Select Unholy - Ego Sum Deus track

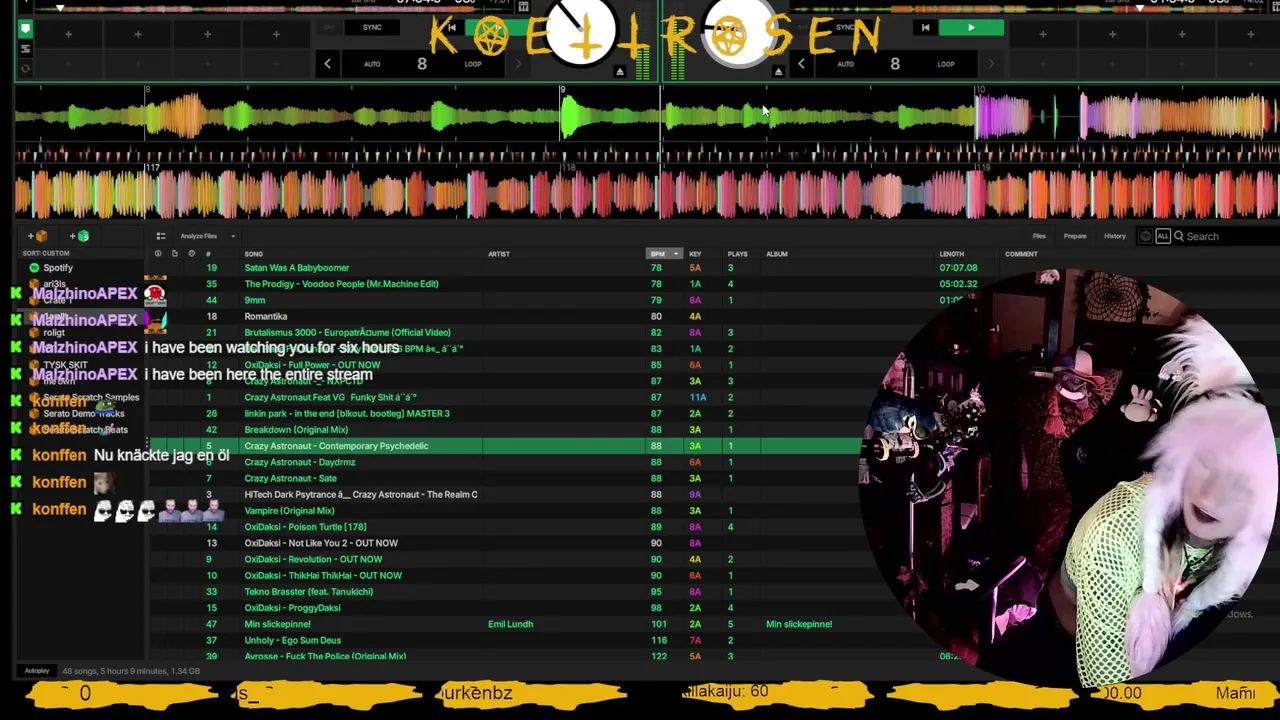(x=292, y=640)
